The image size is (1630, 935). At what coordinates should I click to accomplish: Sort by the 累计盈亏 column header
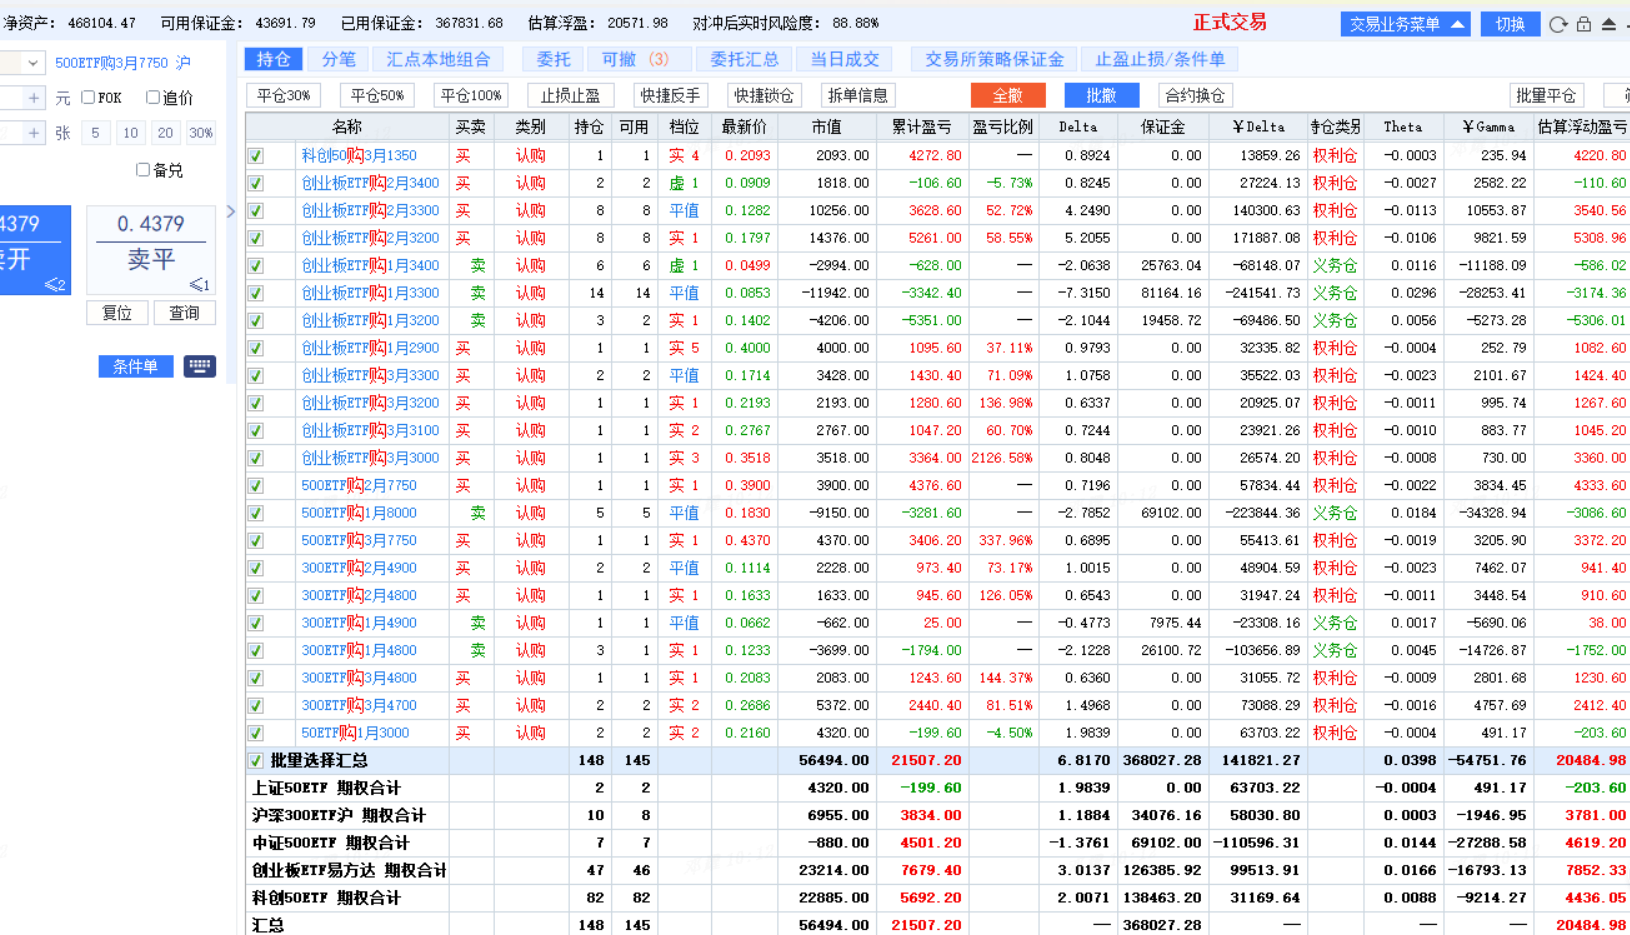pos(922,127)
